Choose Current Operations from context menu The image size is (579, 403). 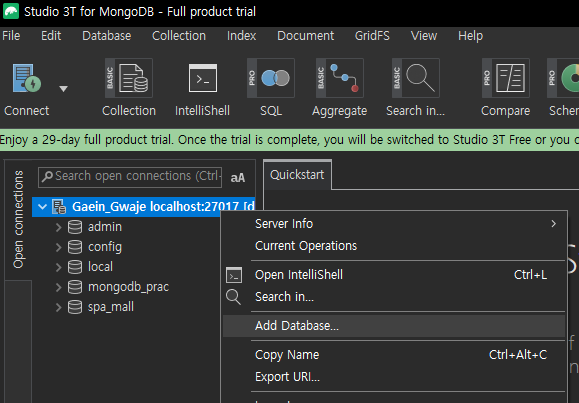[394, 246]
